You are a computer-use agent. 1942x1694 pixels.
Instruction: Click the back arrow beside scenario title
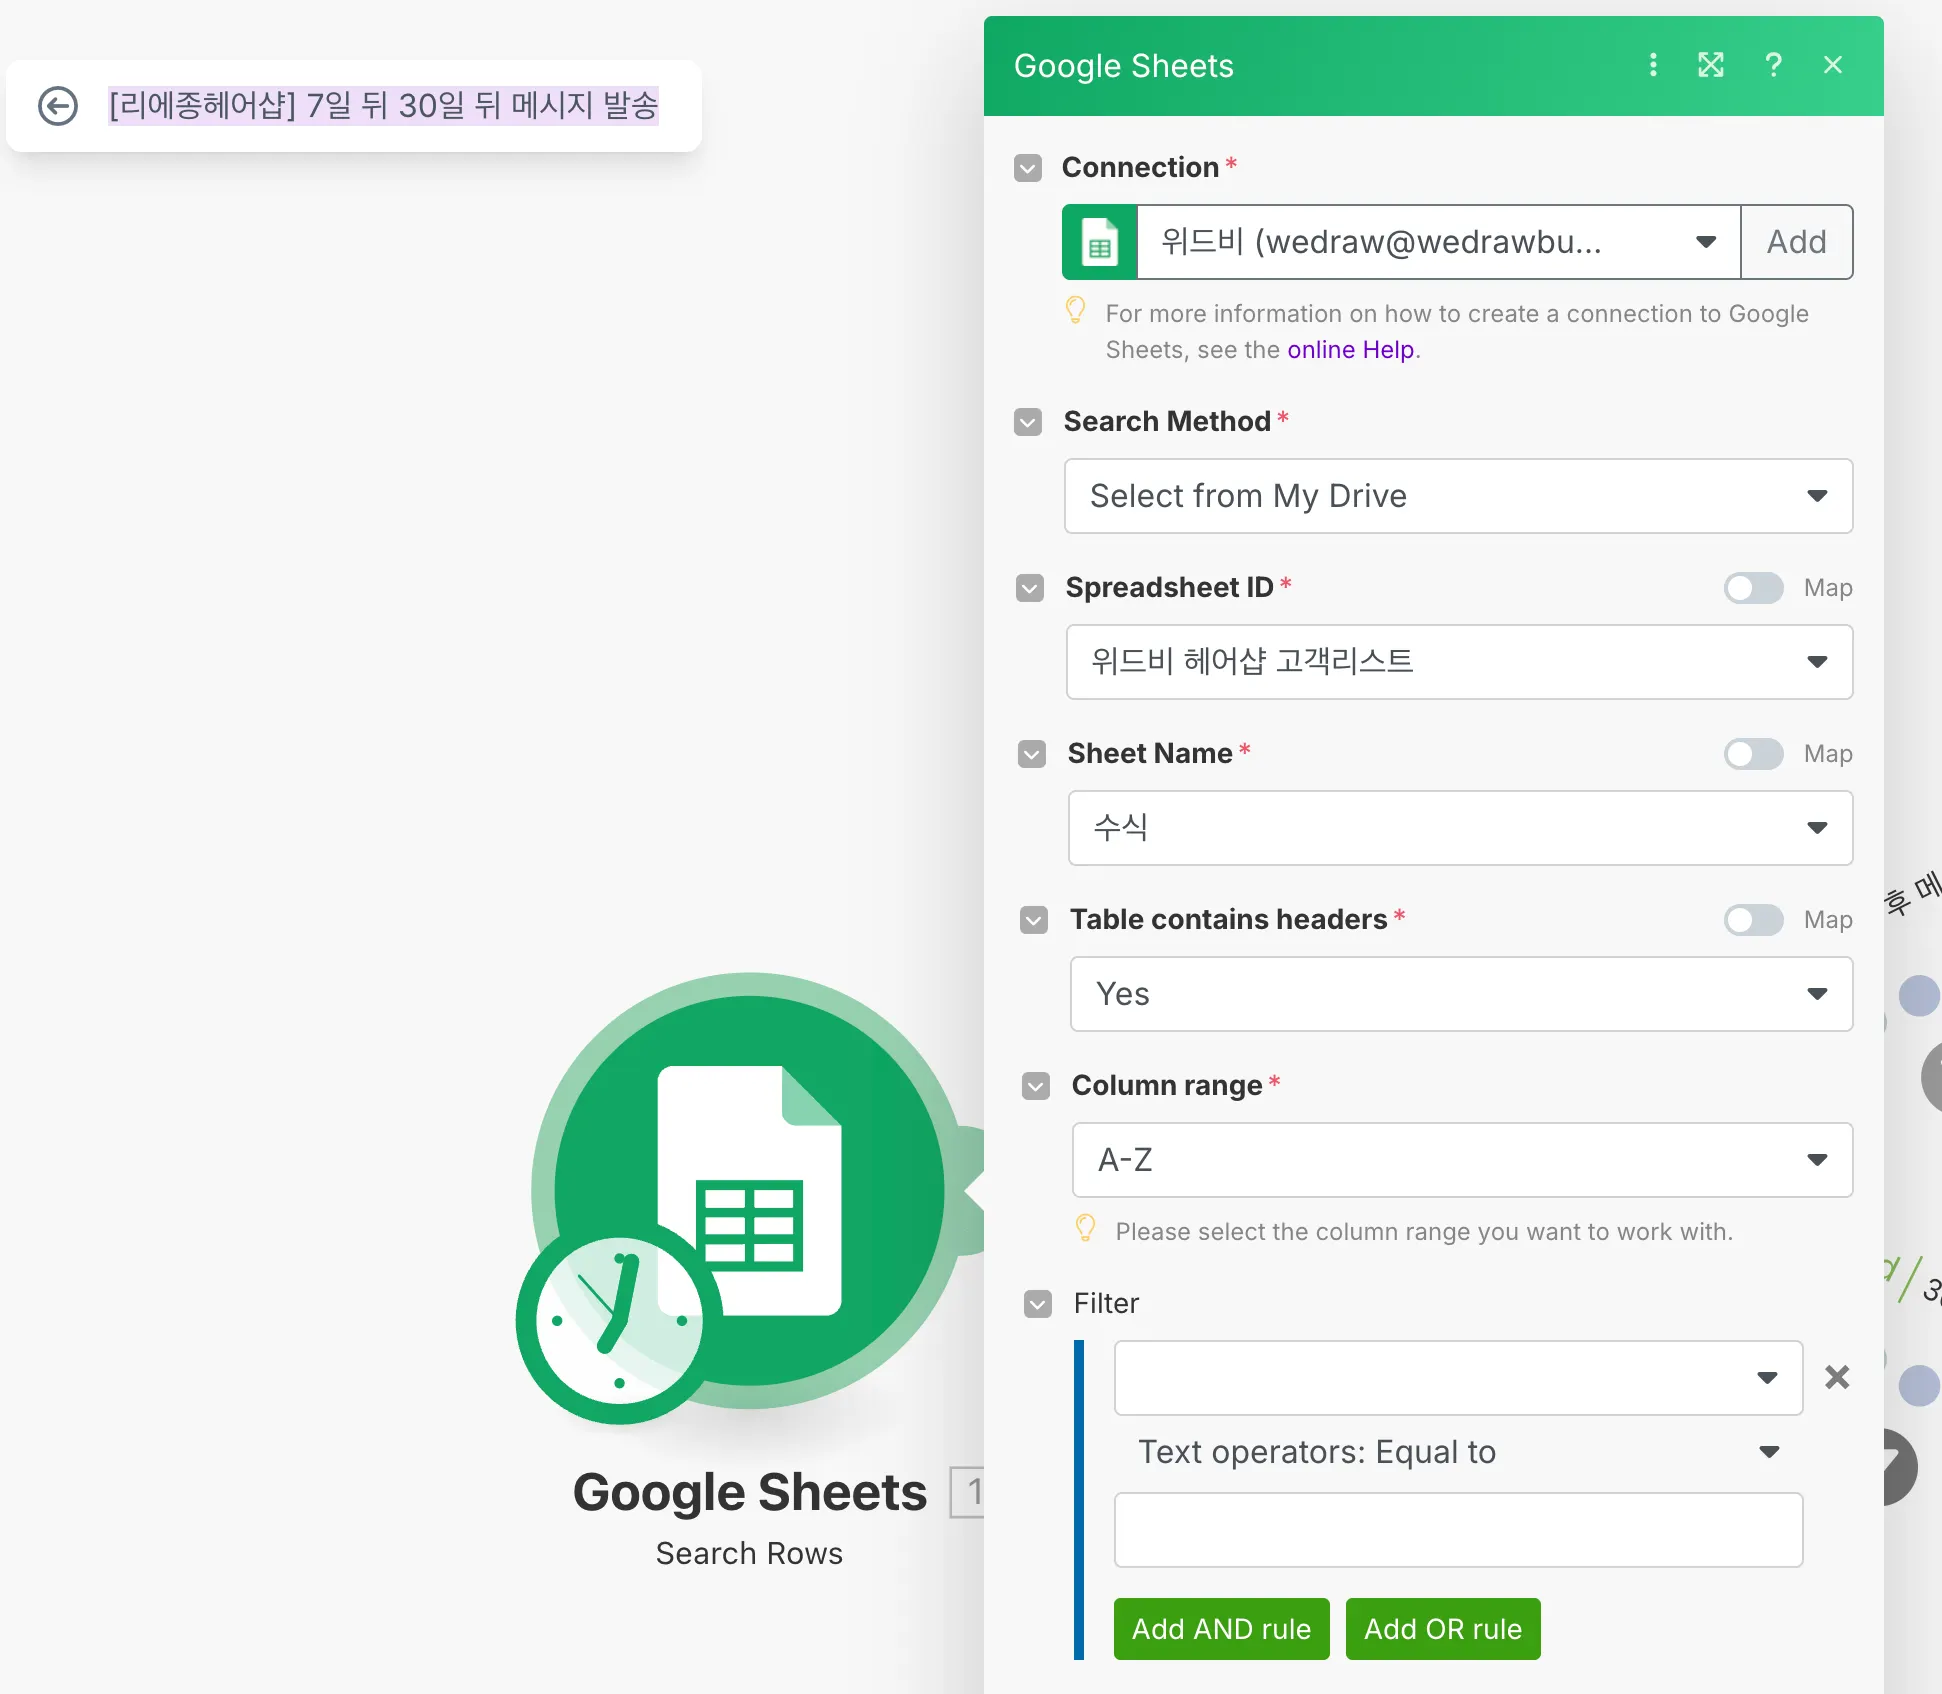click(58, 106)
